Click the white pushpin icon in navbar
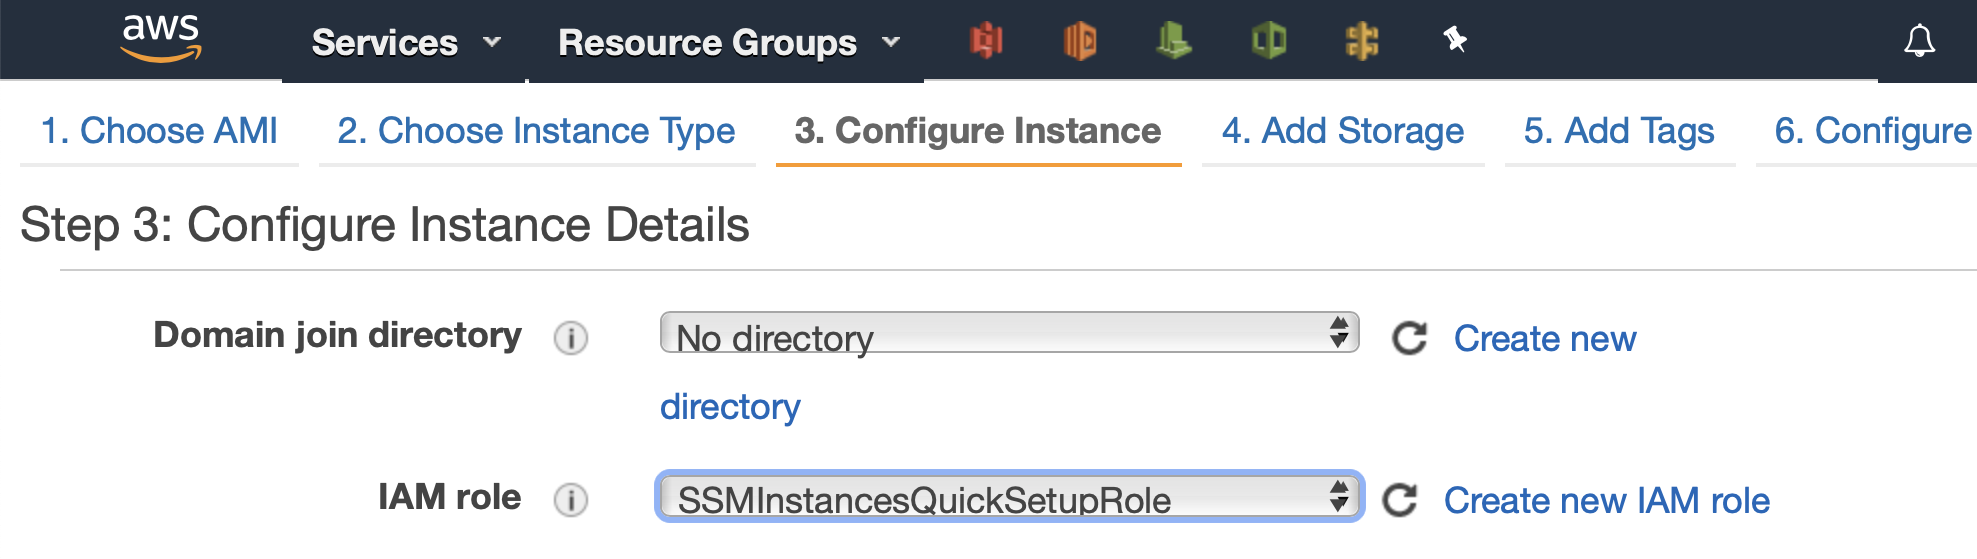Viewport: 1977px width, 559px height. tap(1455, 40)
